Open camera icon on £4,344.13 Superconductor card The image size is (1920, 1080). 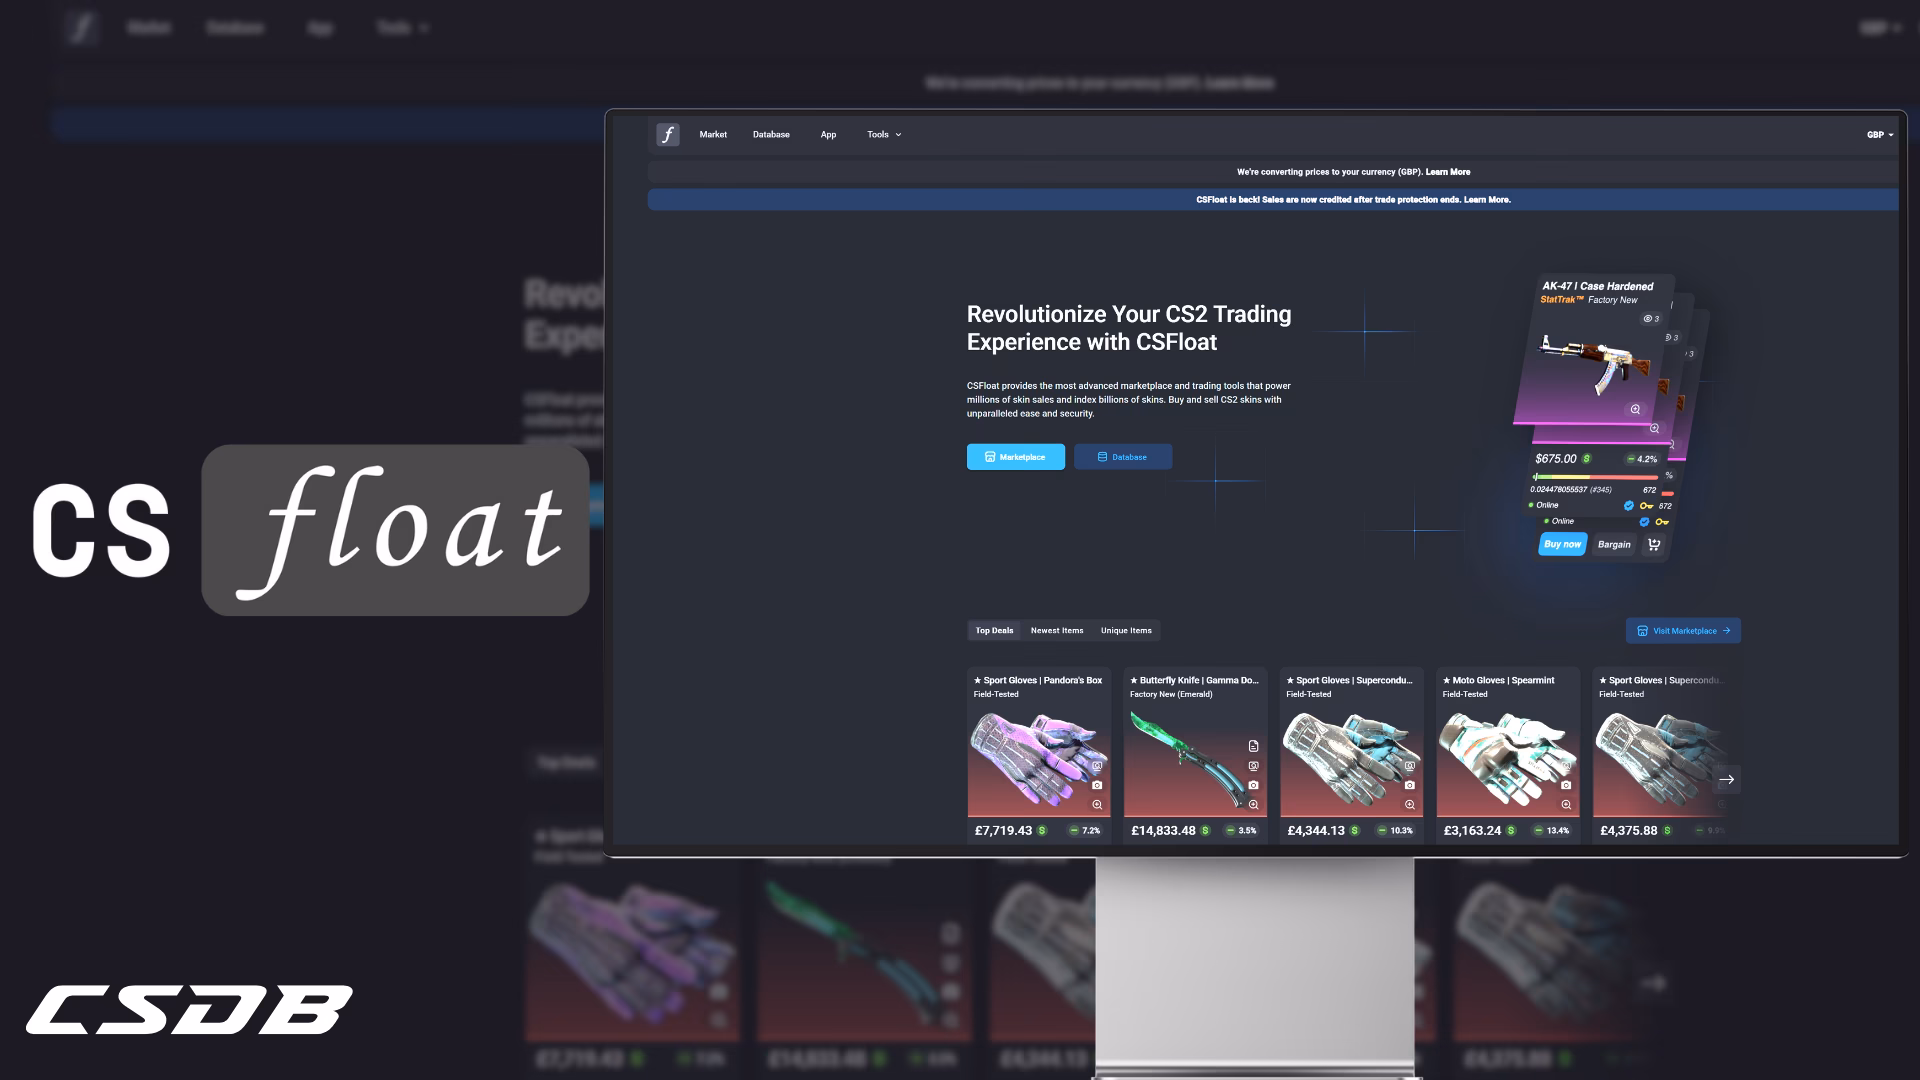click(1409, 785)
